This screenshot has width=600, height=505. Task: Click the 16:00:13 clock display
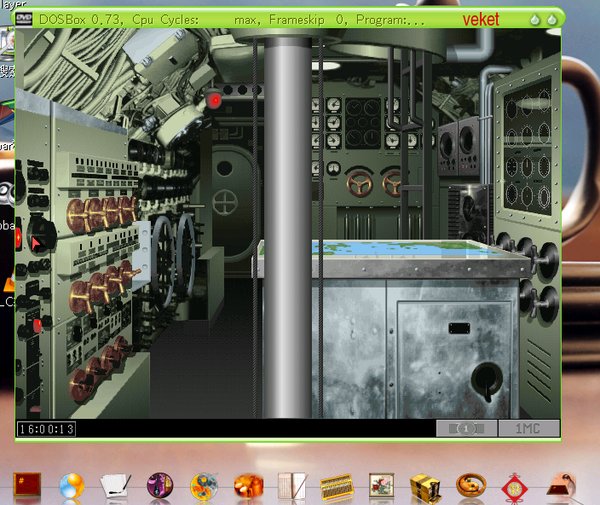[x=46, y=429]
